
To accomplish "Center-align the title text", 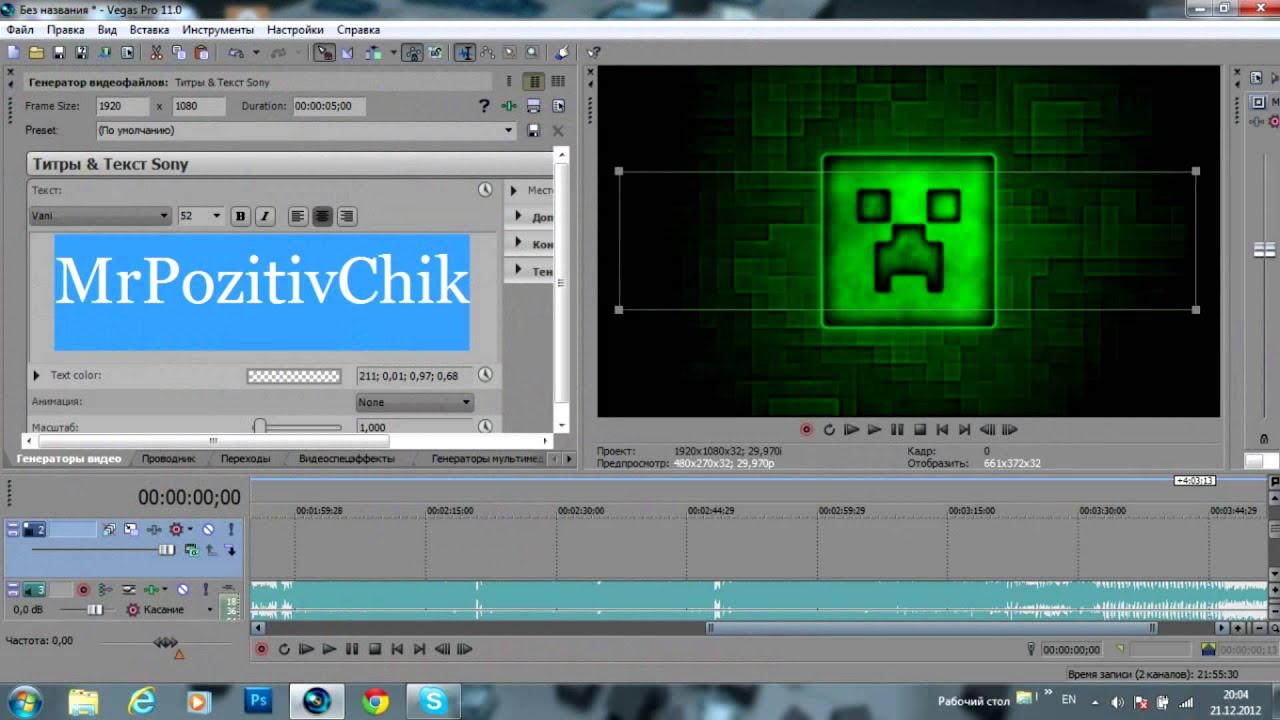I will click(322, 216).
